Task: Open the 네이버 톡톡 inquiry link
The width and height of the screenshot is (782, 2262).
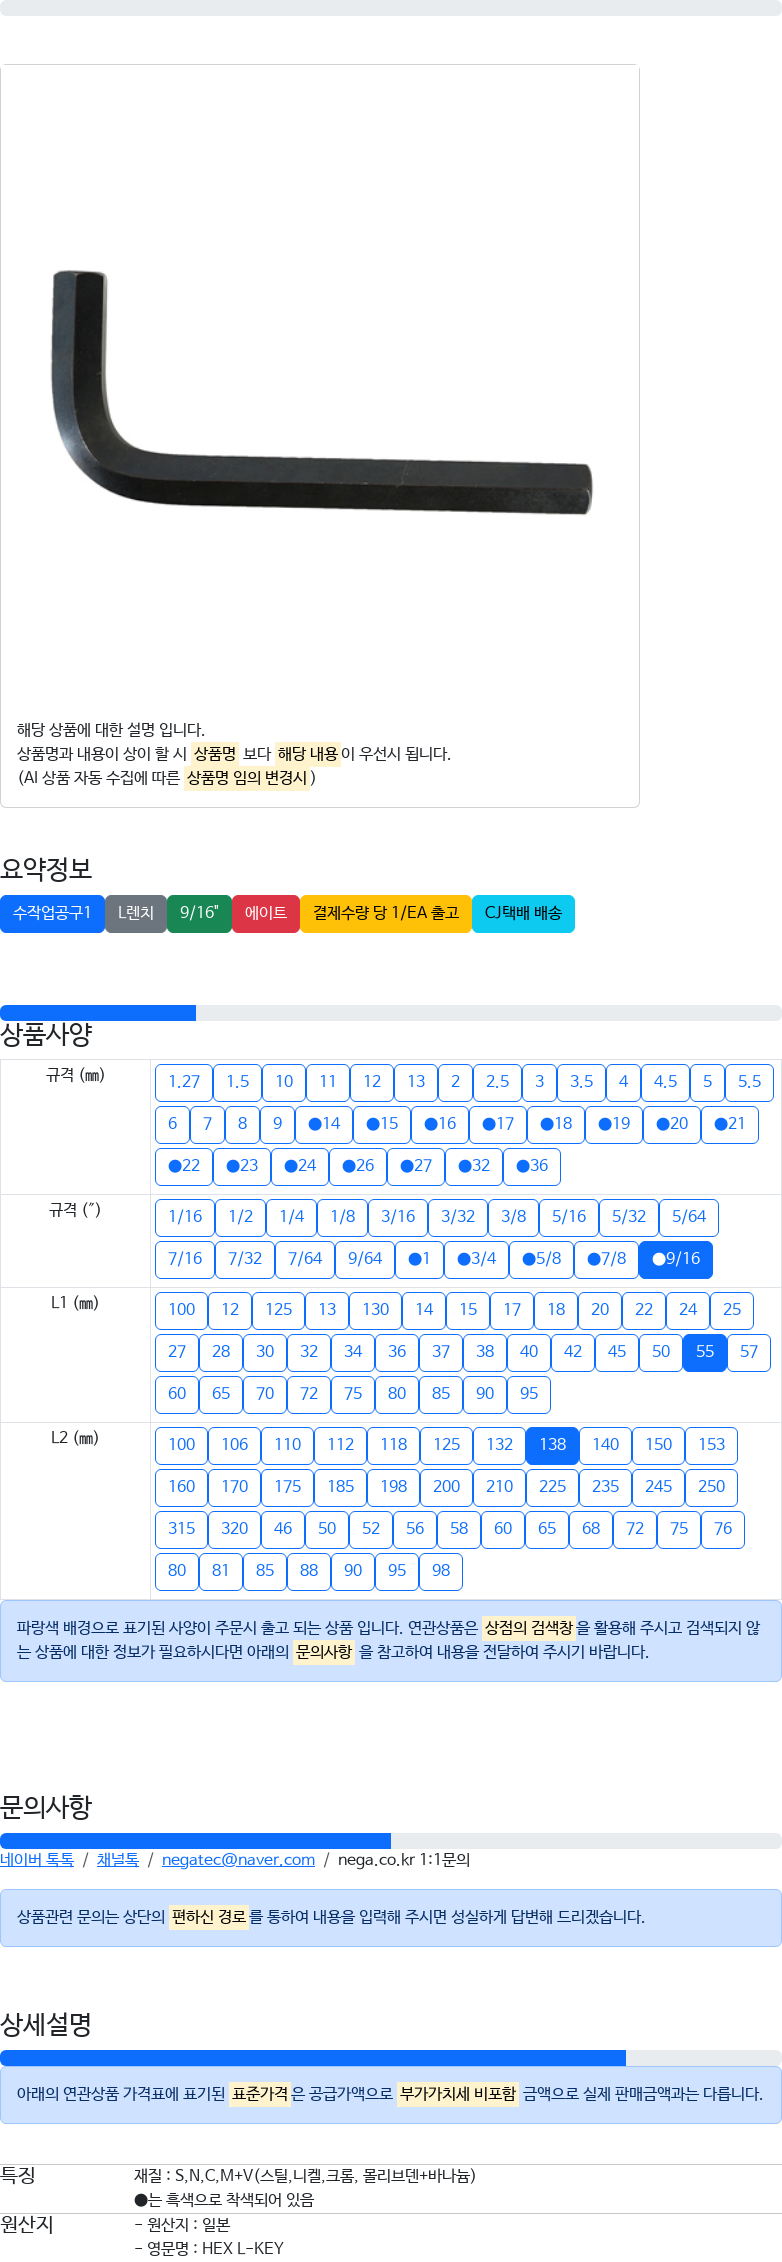Action: tap(37, 1860)
